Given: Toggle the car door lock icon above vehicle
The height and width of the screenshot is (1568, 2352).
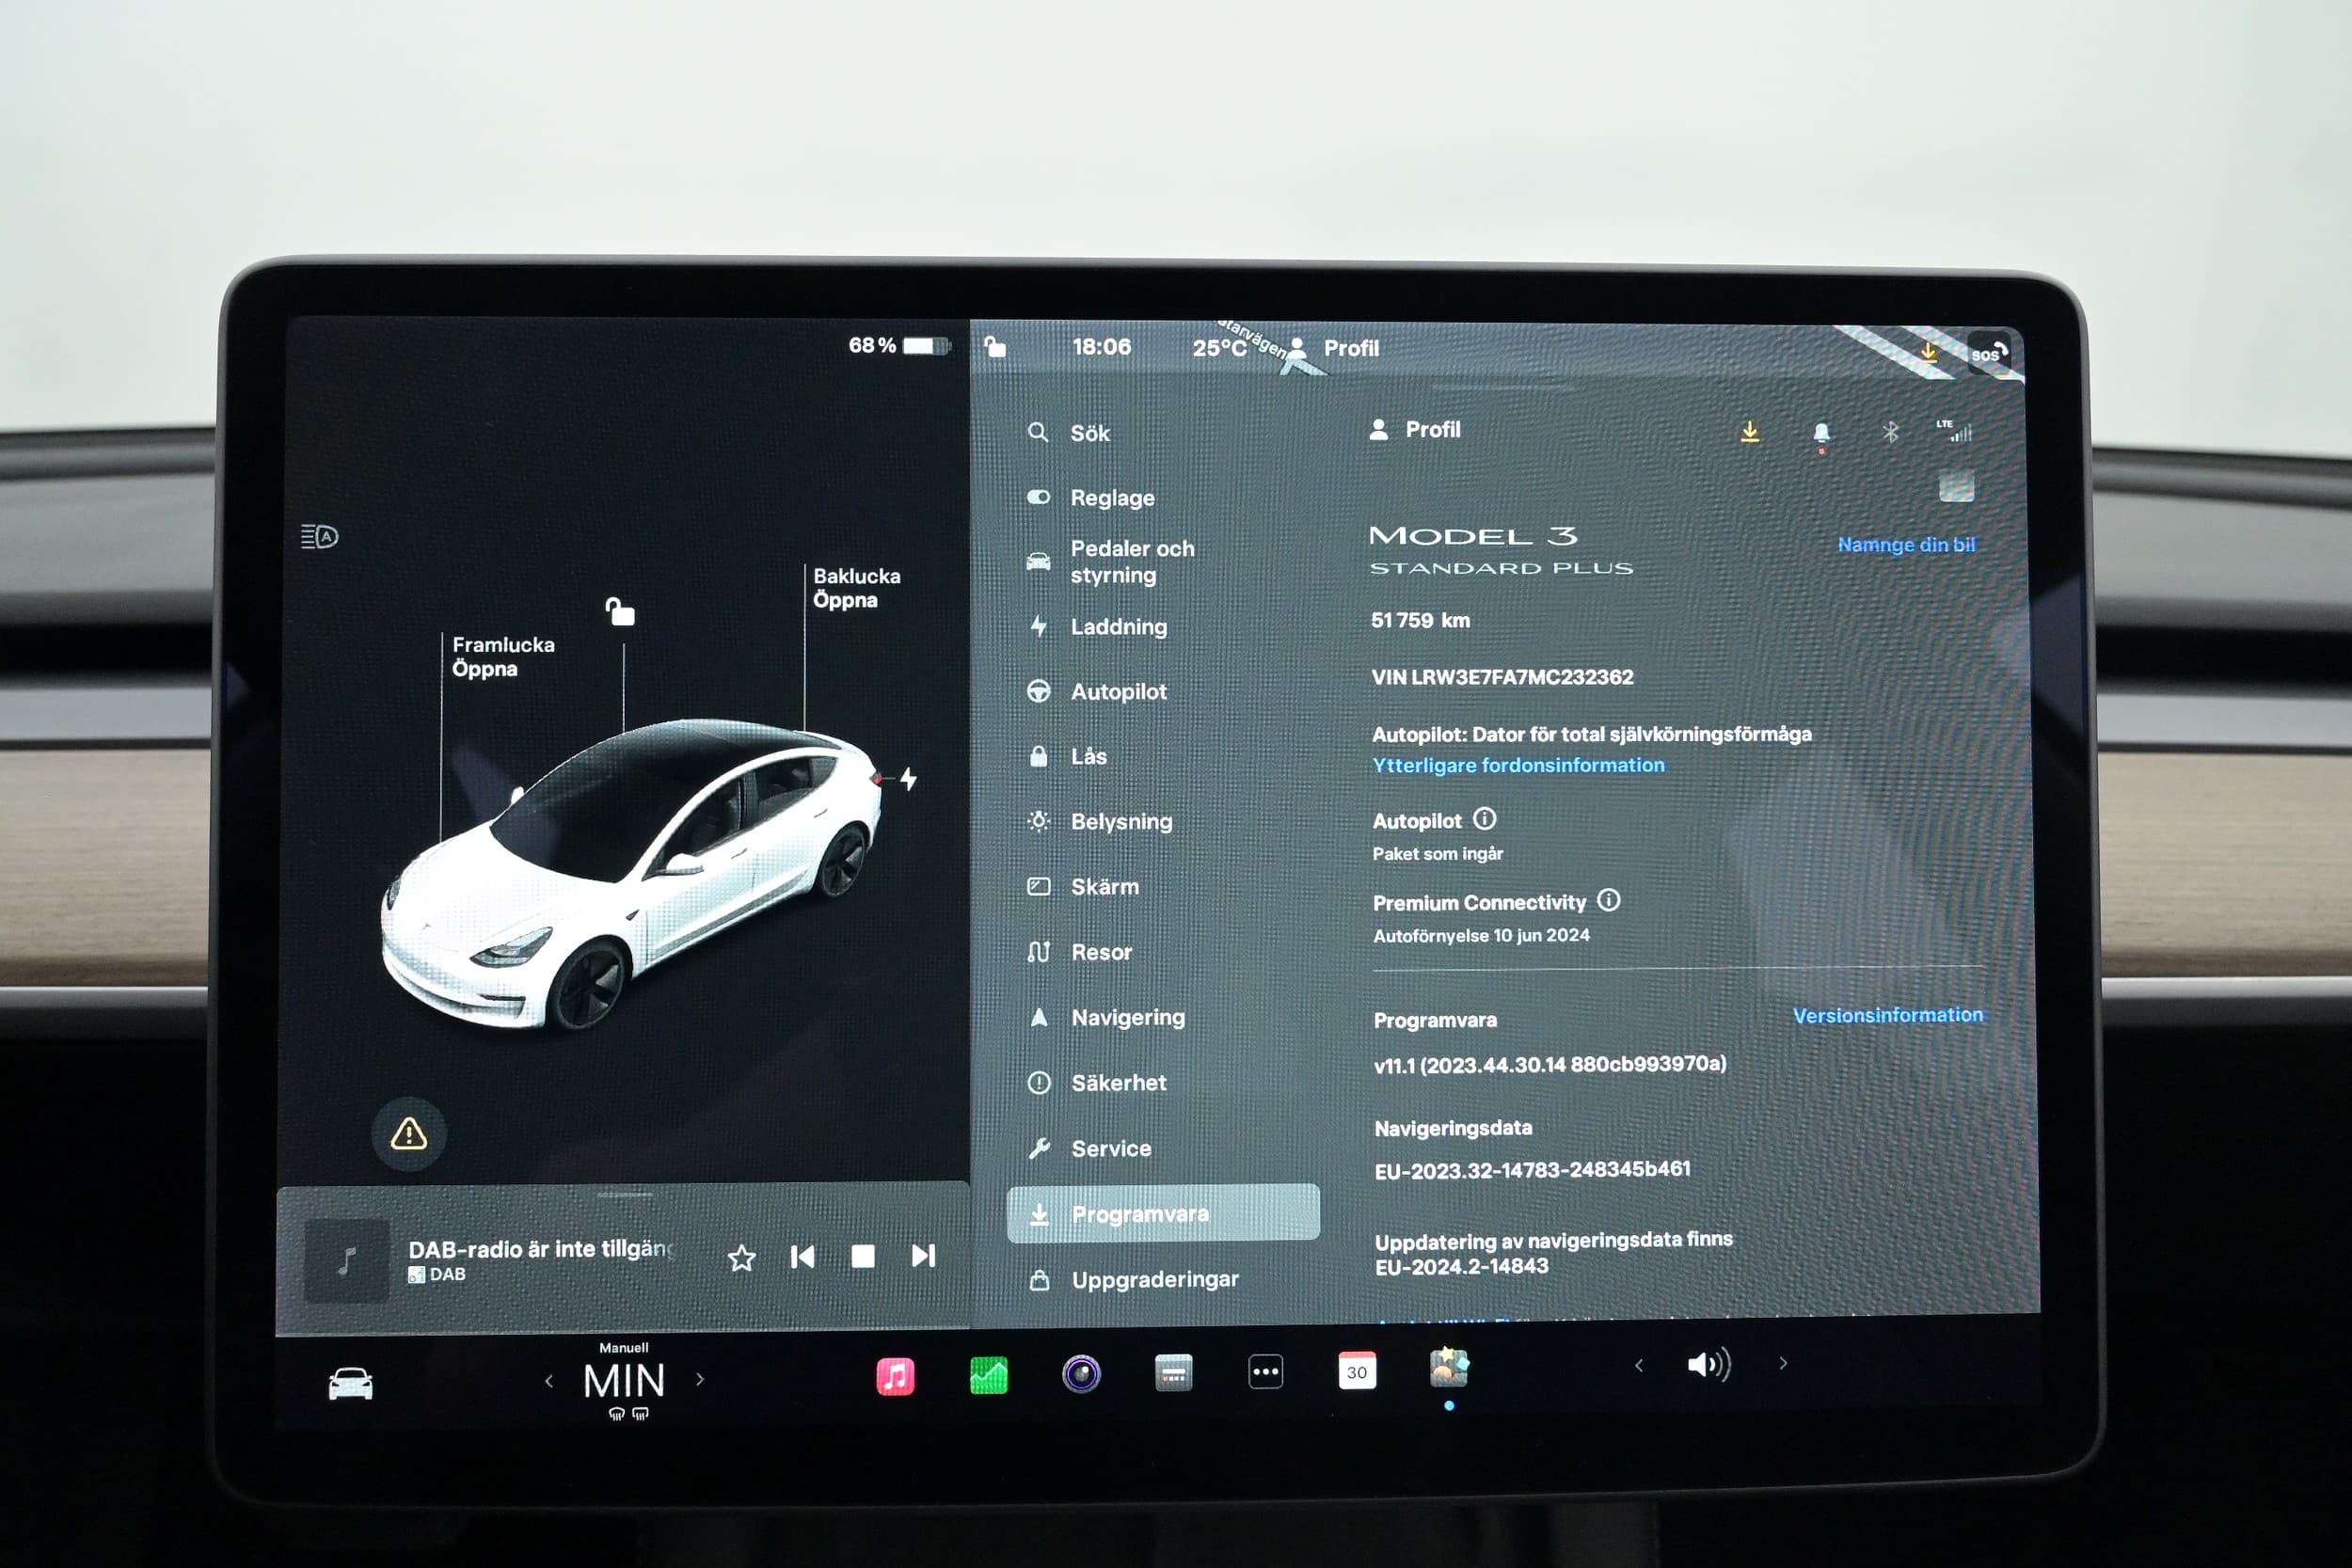Looking at the screenshot, I should (x=620, y=611).
